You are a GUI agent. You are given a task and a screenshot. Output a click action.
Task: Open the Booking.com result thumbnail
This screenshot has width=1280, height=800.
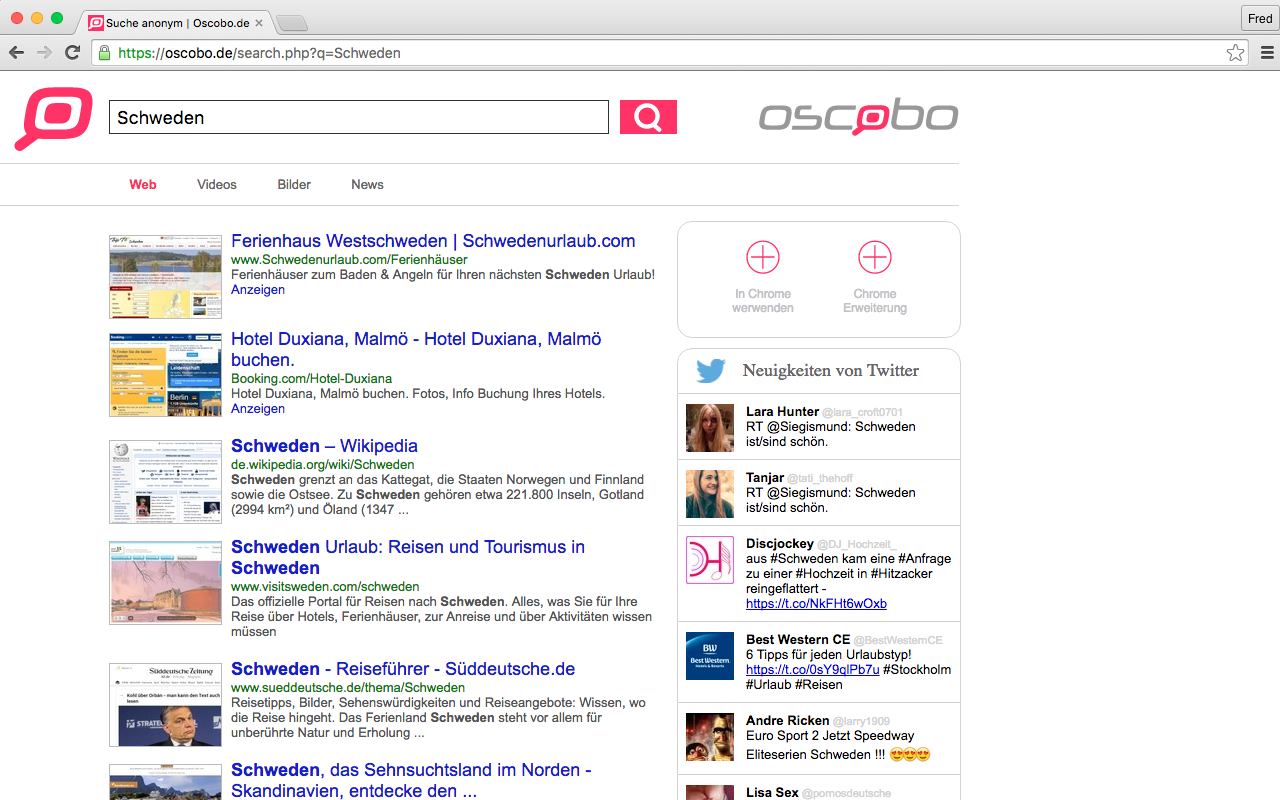click(x=165, y=375)
